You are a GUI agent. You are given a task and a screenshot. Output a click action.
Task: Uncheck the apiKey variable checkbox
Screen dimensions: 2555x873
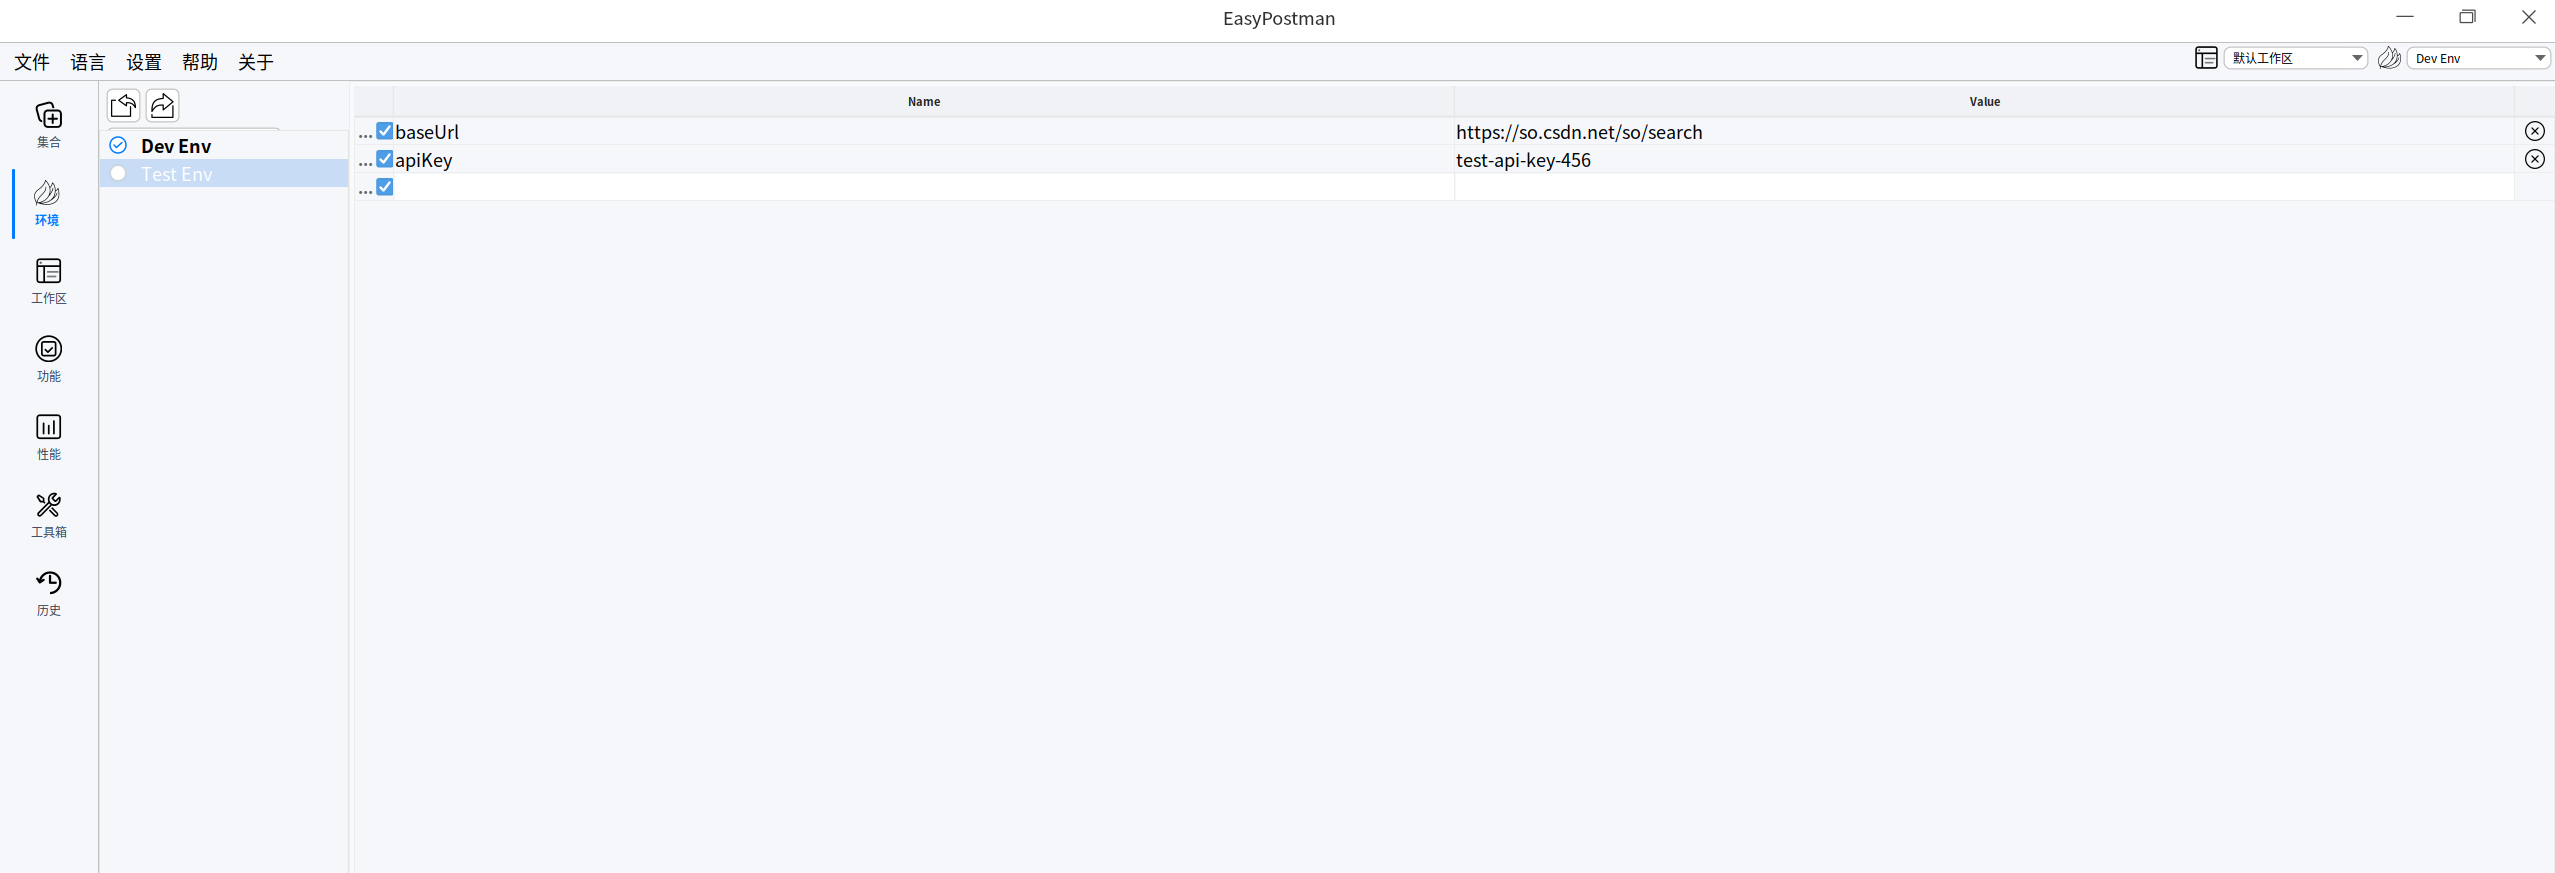coord(385,159)
